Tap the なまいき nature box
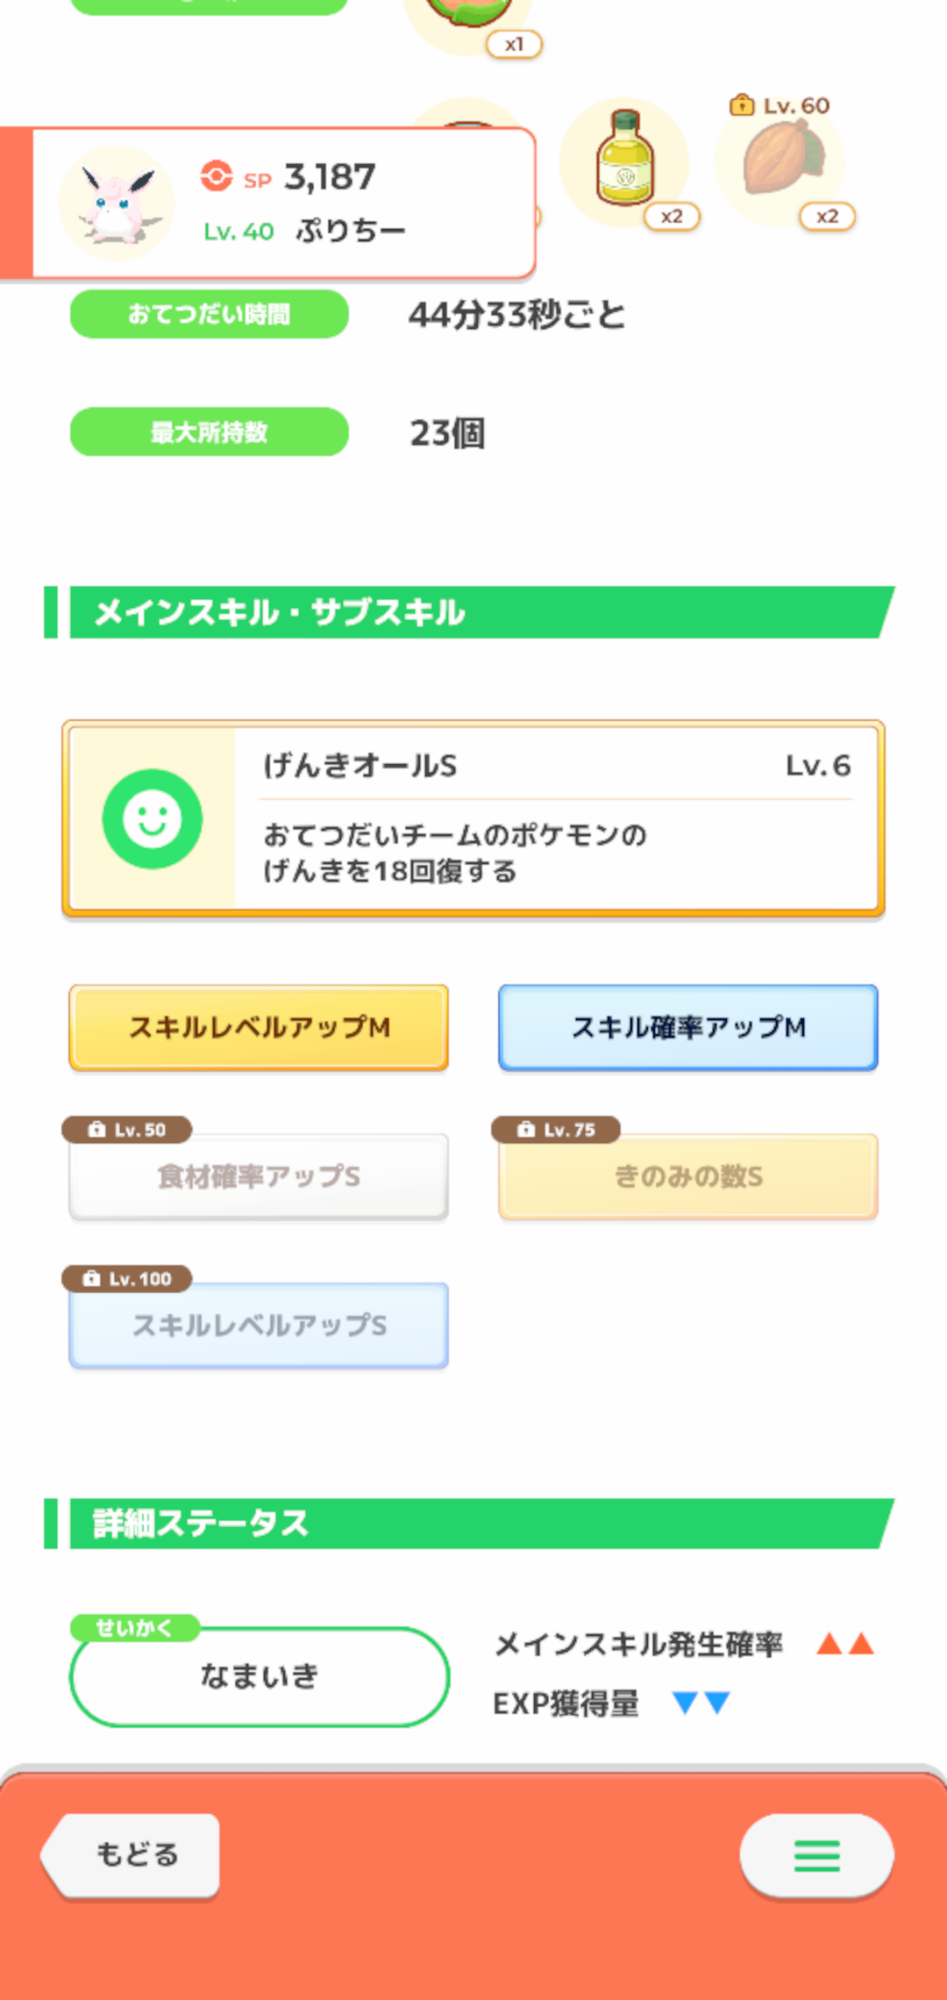The height and width of the screenshot is (2000, 947). (259, 1676)
